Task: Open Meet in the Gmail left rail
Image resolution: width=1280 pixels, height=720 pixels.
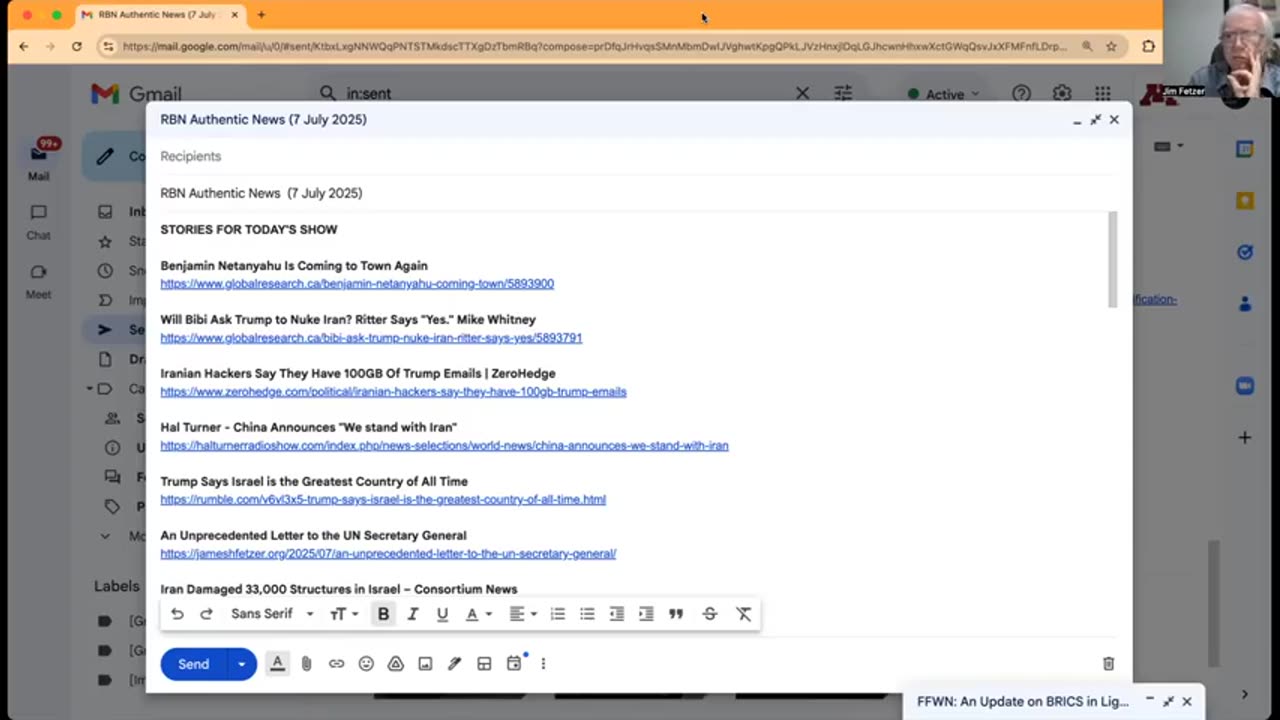Action: [38, 281]
